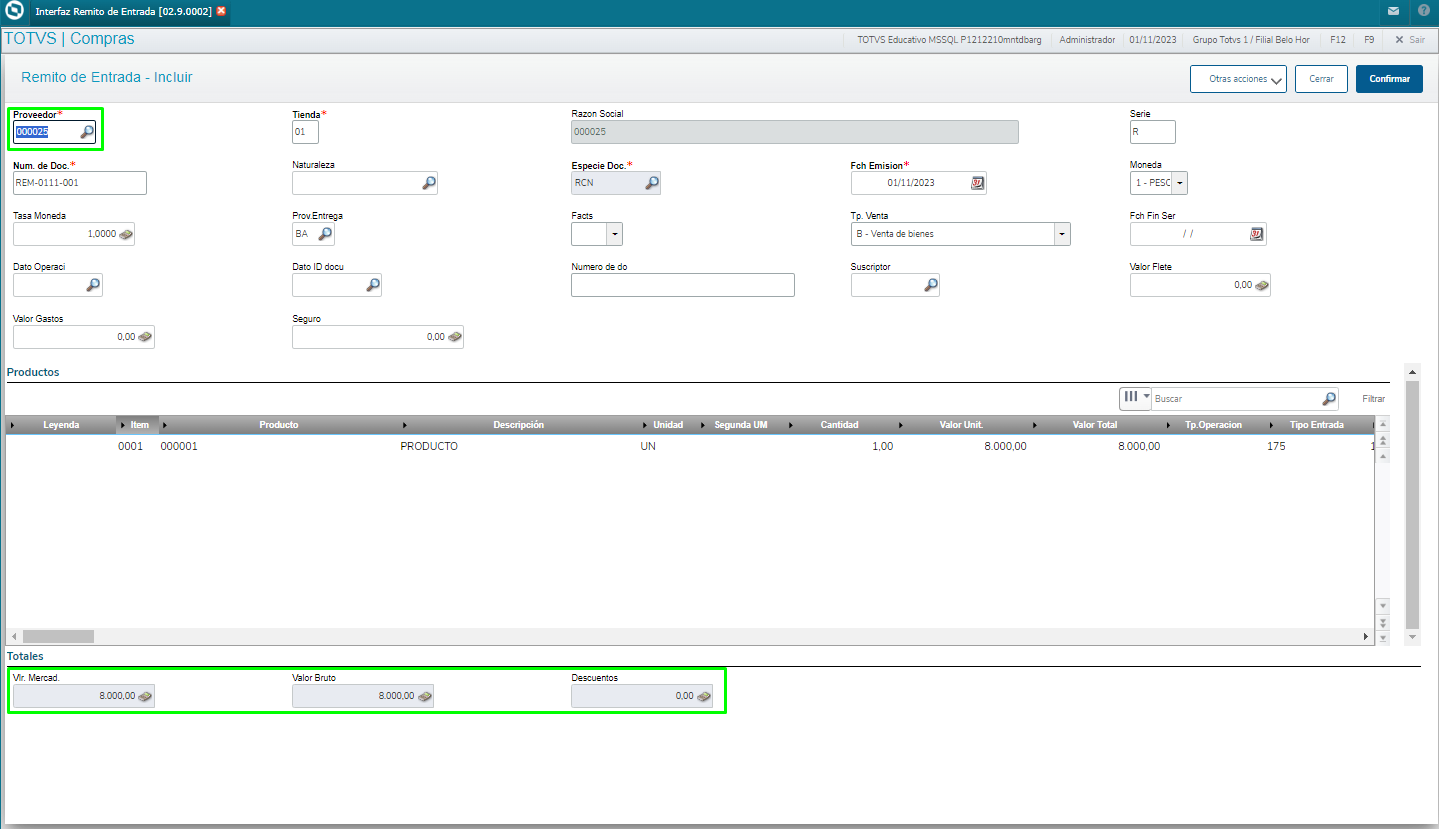This screenshot has height=829, width=1439.
Task: Click the Cerrar button
Action: [1321, 79]
